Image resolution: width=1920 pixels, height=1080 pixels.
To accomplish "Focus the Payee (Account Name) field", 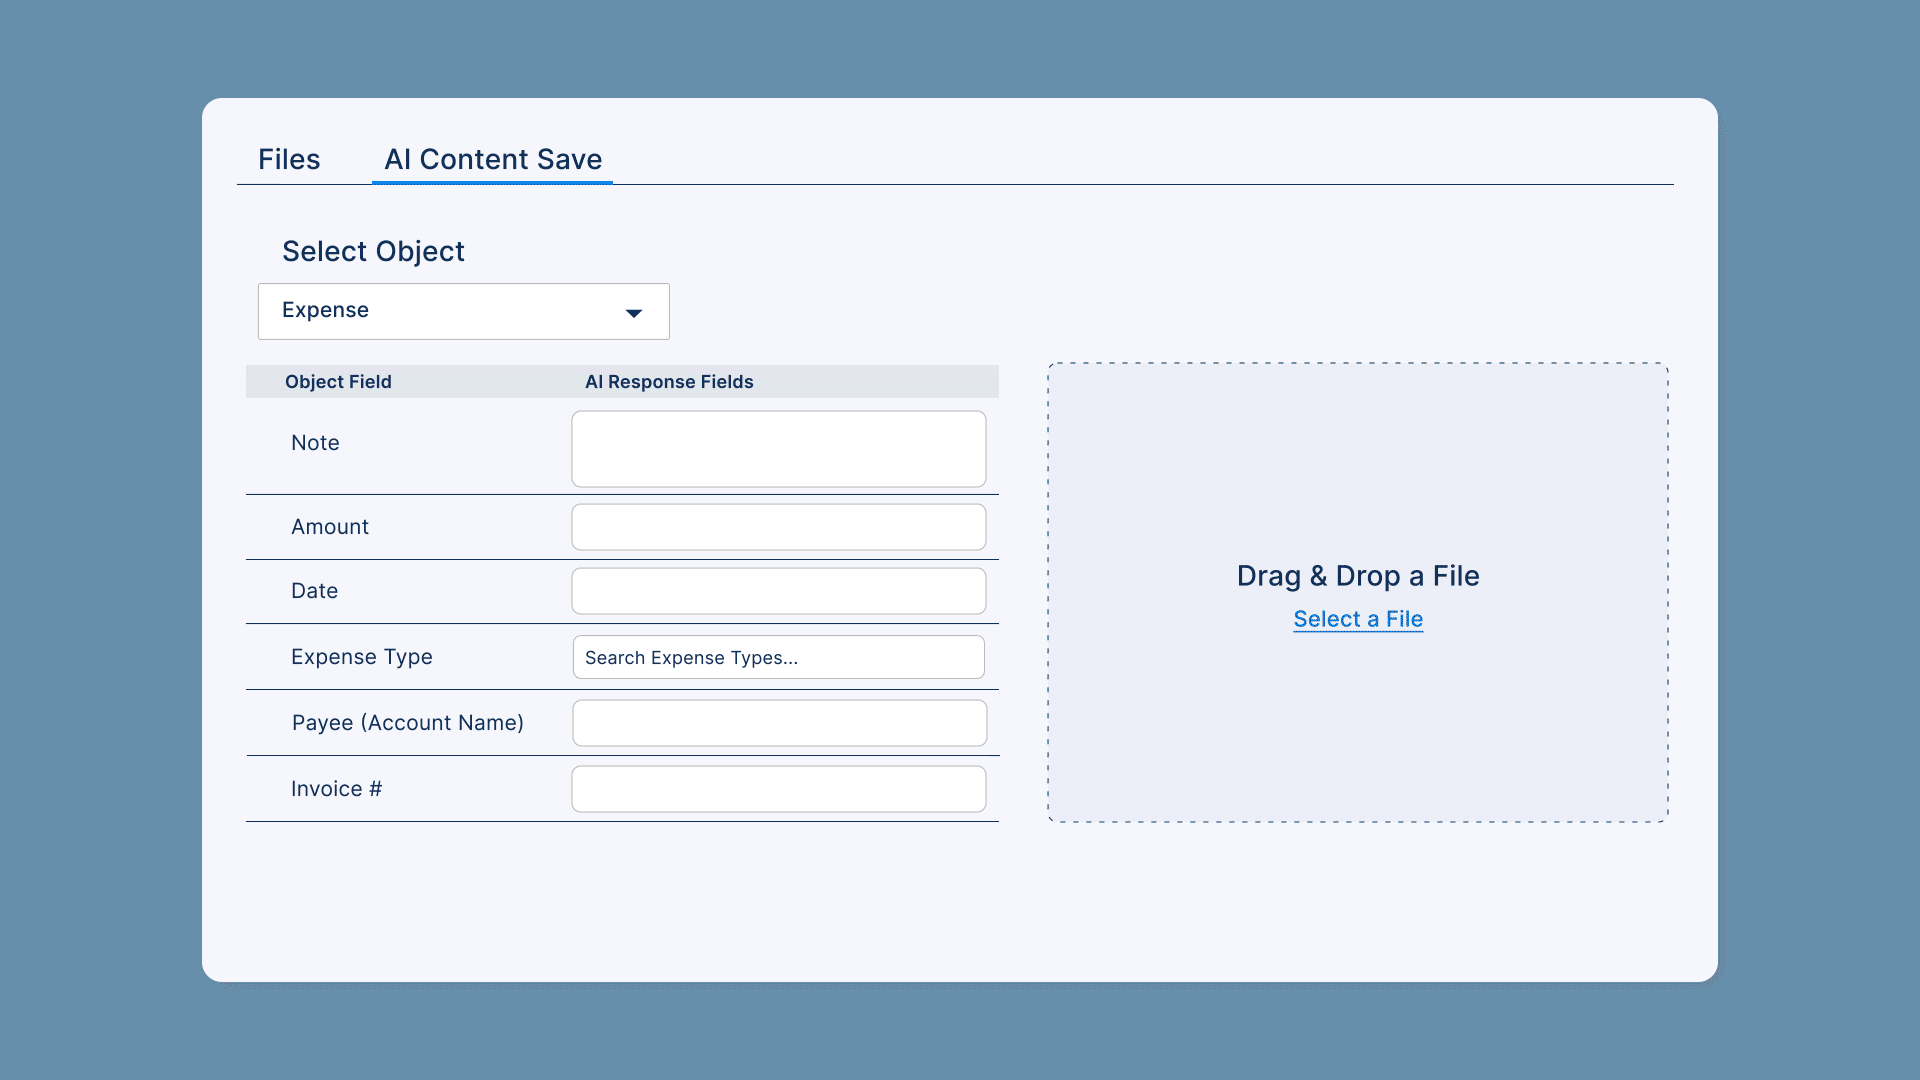I will (778, 723).
